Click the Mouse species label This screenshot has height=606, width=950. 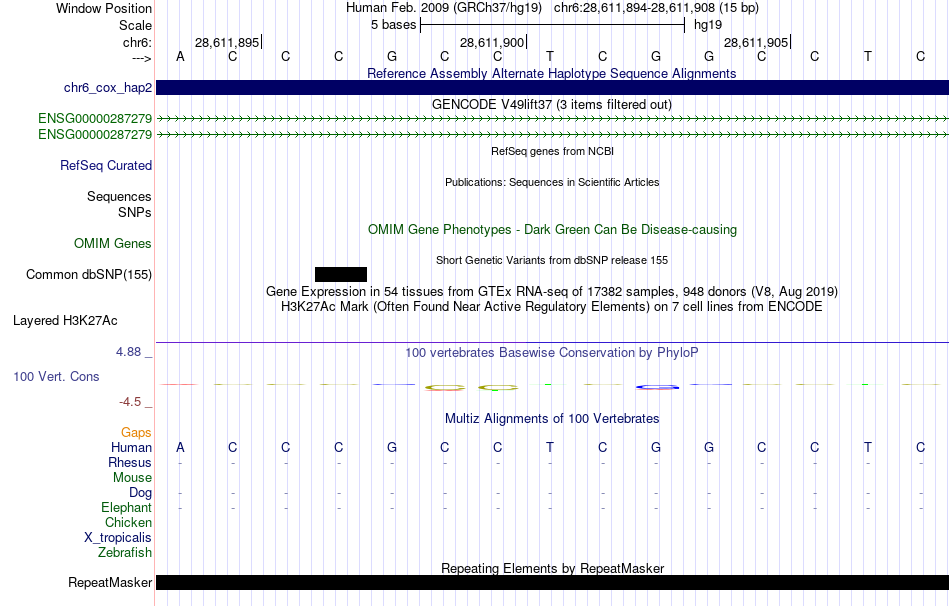(132, 478)
